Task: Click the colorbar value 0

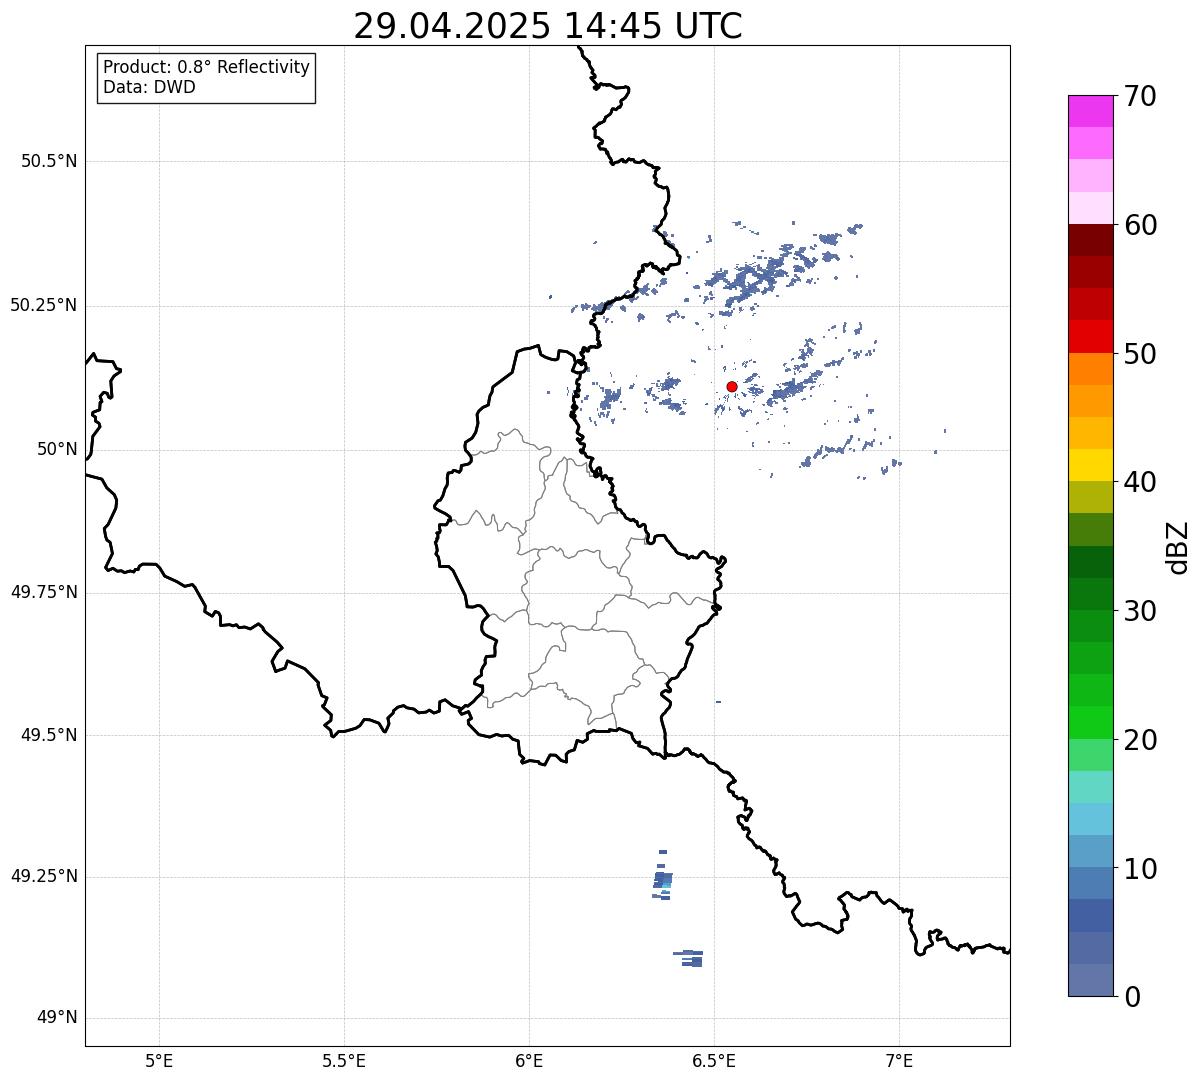Action: [x=1132, y=997]
